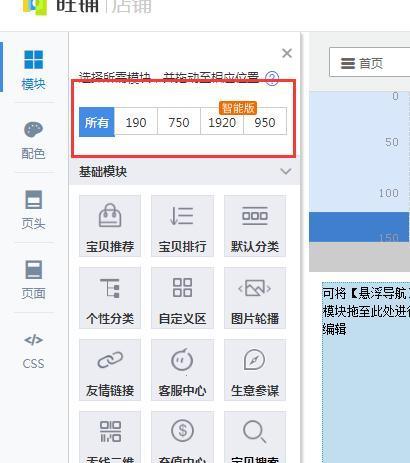Select the 宝贝推荐 module
410x463 pixels.
click(x=110, y=226)
